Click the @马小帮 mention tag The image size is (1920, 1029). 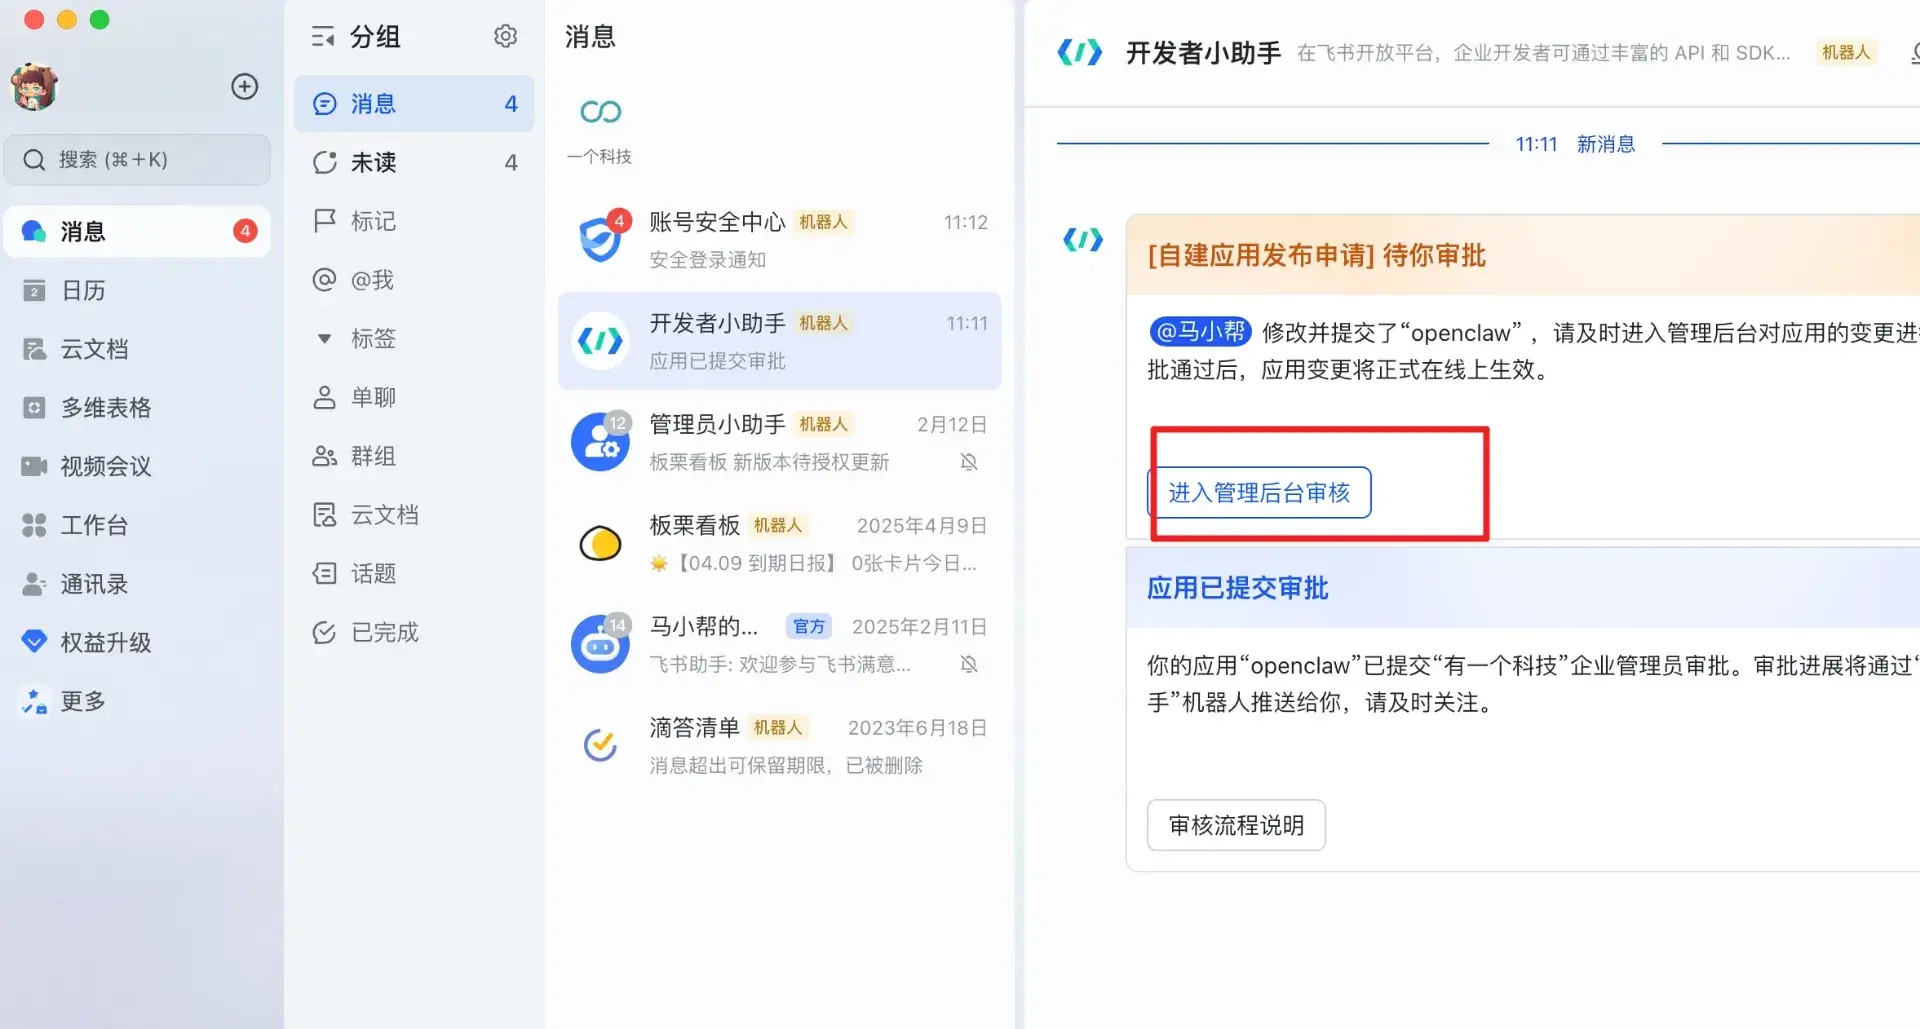click(1200, 332)
